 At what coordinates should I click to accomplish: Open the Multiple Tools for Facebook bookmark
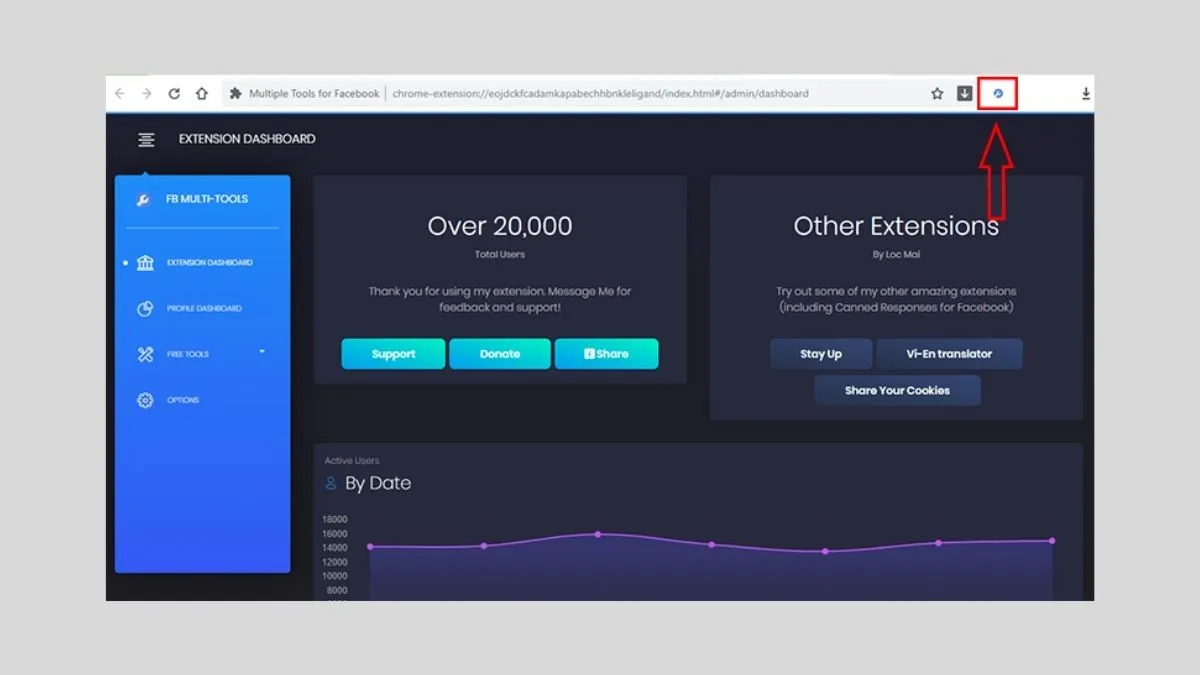tap(305, 92)
